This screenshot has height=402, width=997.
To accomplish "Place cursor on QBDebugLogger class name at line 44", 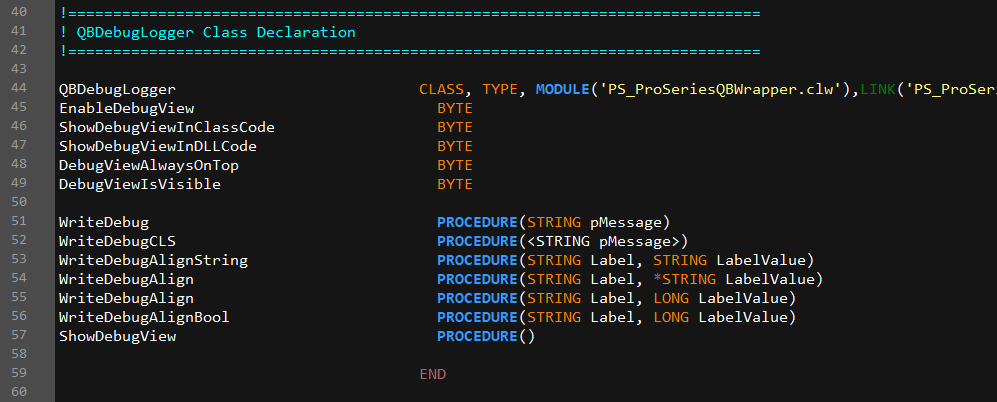I will coord(117,89).
